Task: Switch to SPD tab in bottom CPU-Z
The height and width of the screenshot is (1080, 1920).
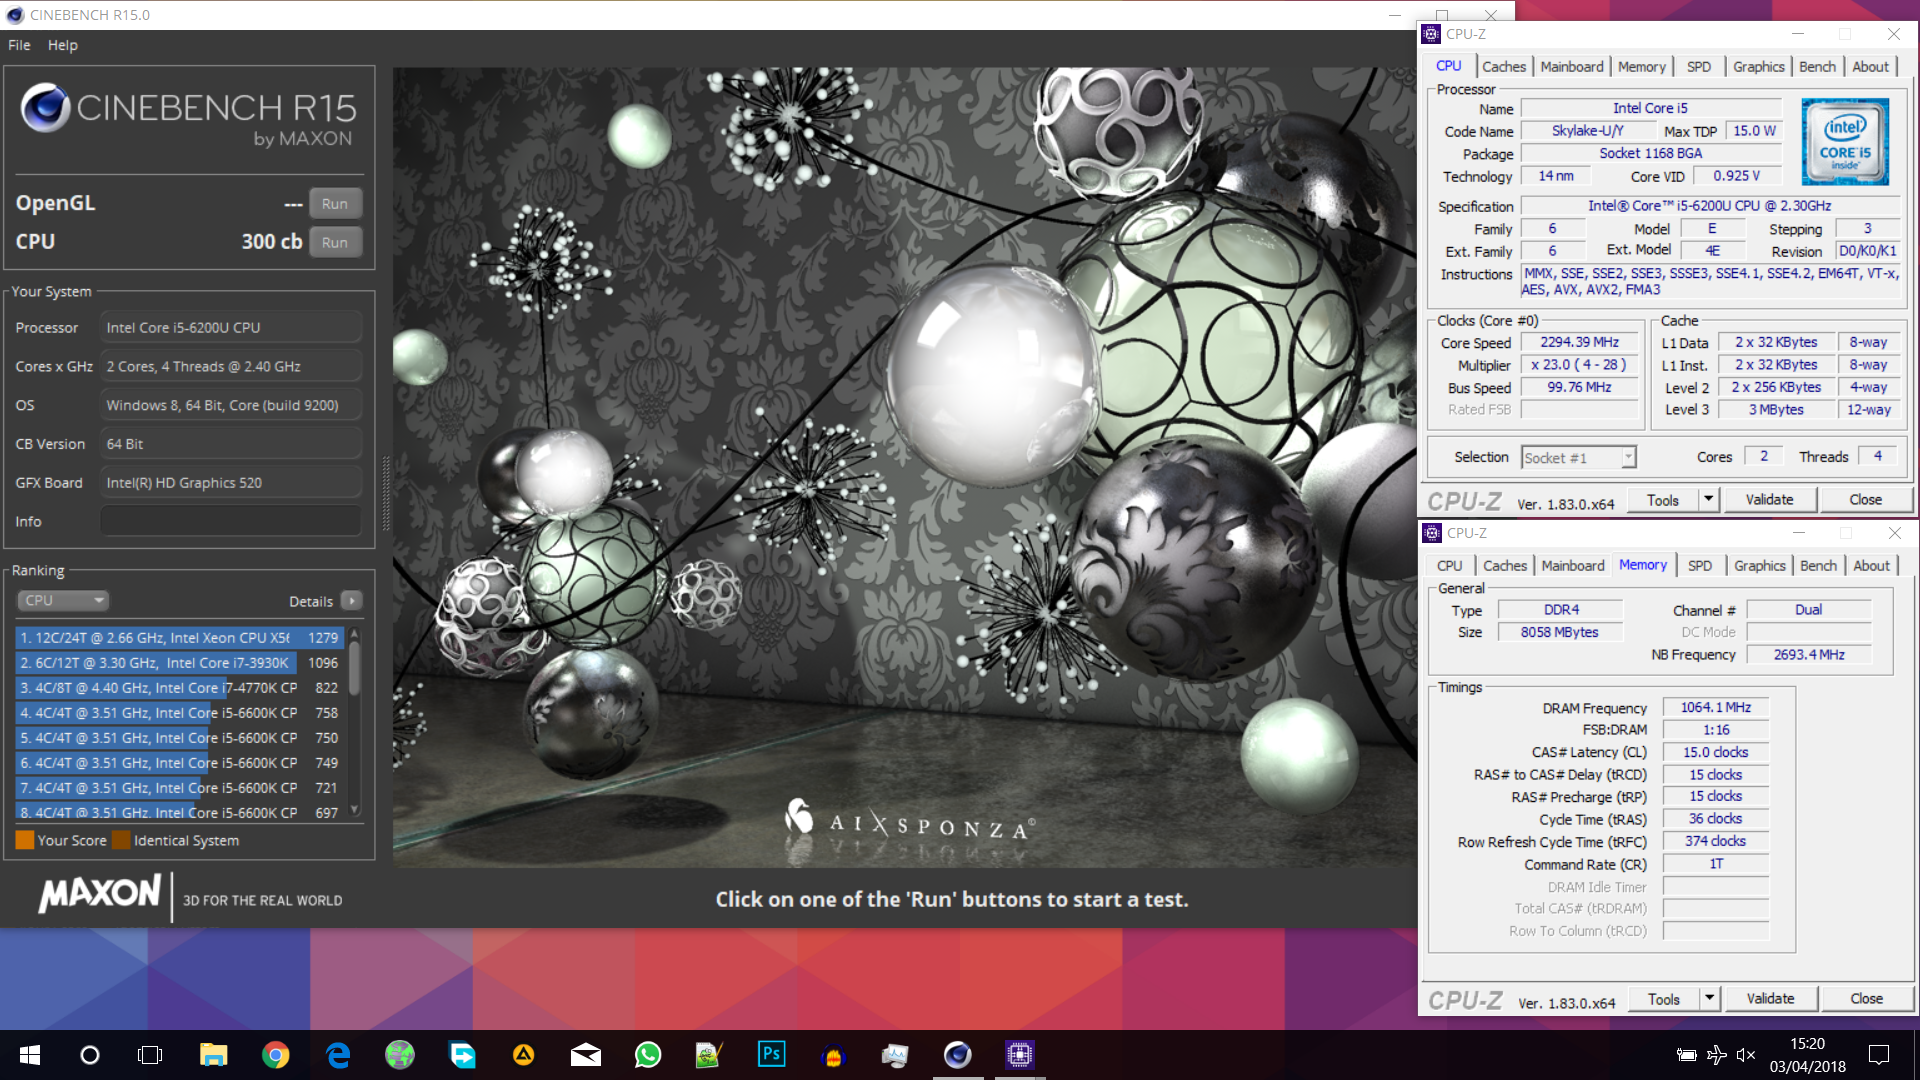Action: click(1699, 565)
